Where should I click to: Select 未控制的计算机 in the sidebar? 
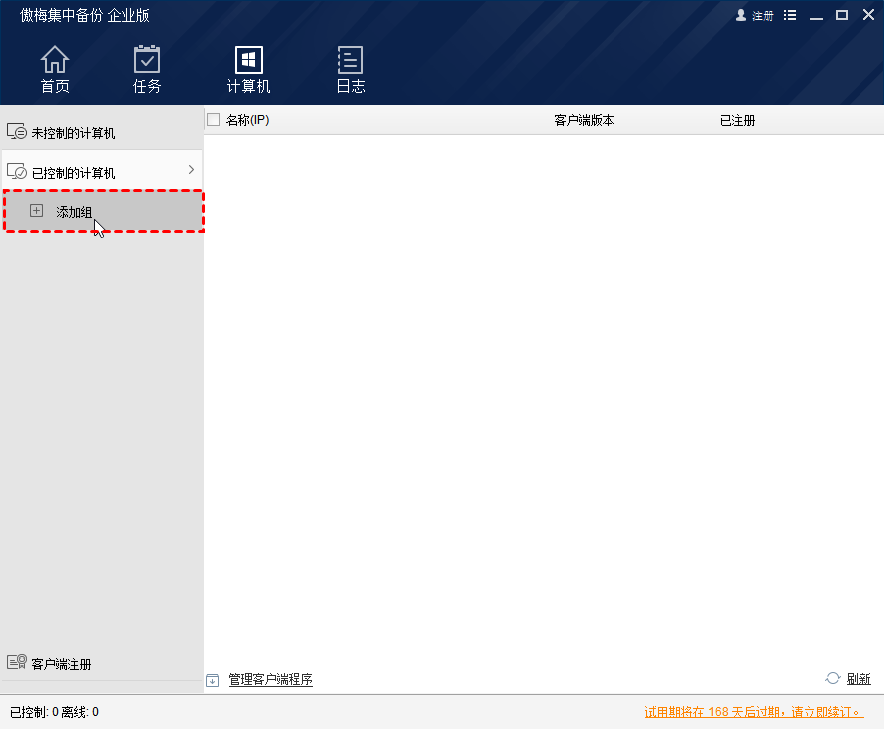click(73, 133)
